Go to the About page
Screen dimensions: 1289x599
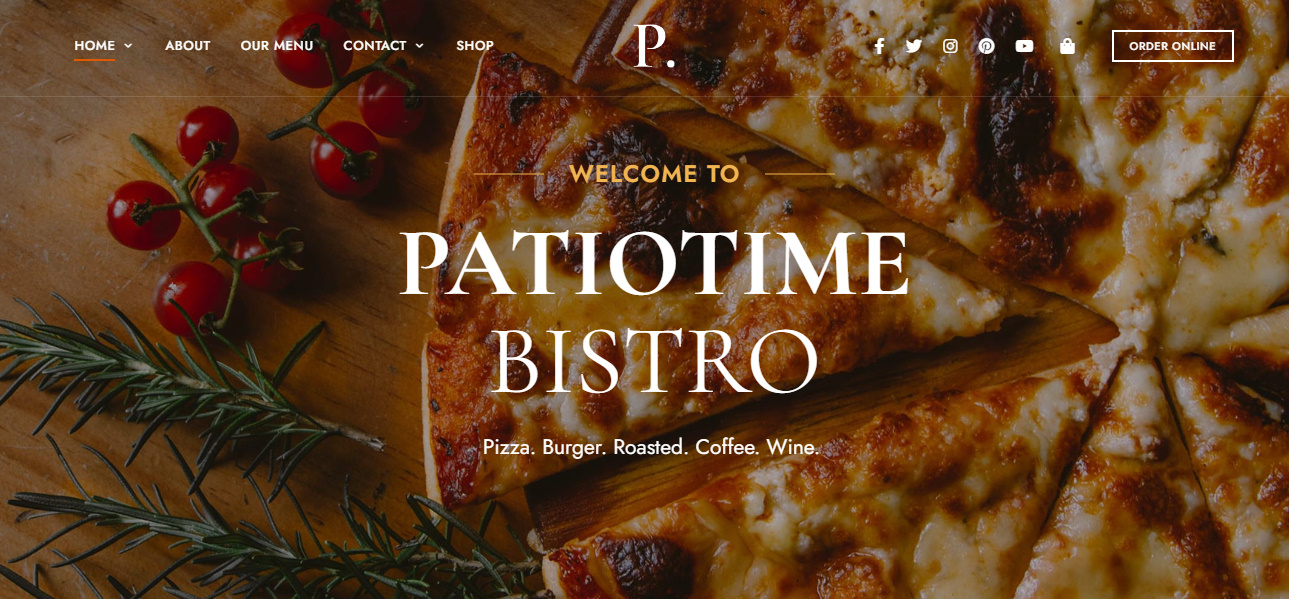click(x=187, y=46)
